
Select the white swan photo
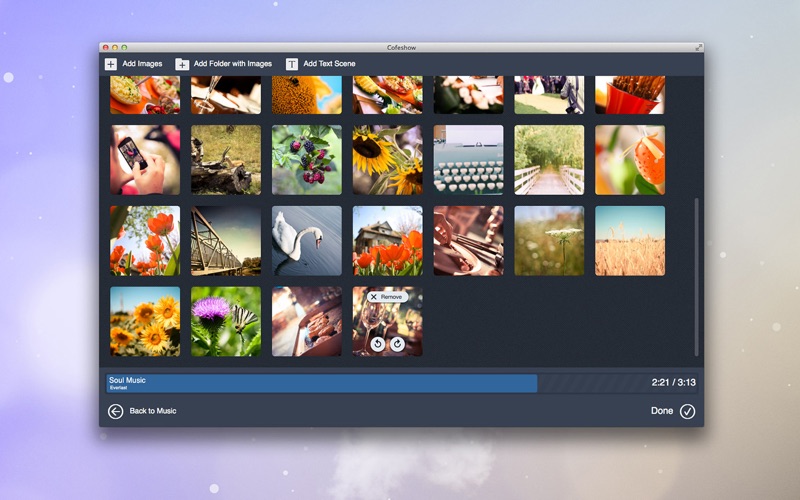(307, 241)
